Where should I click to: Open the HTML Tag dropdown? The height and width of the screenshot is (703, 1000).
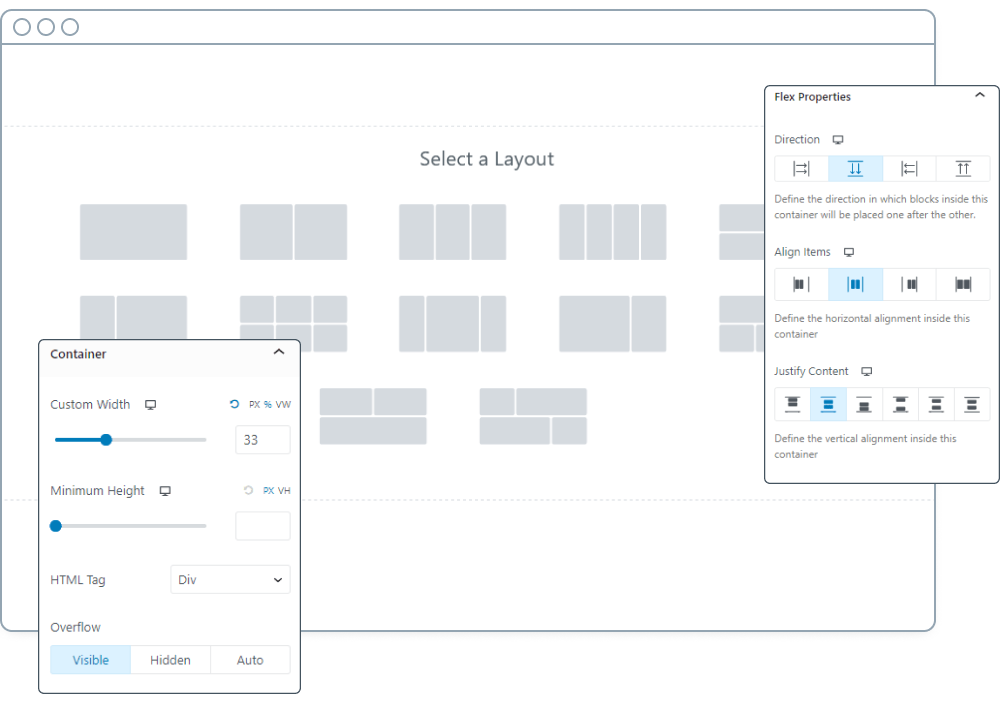[x=230, y=580]
